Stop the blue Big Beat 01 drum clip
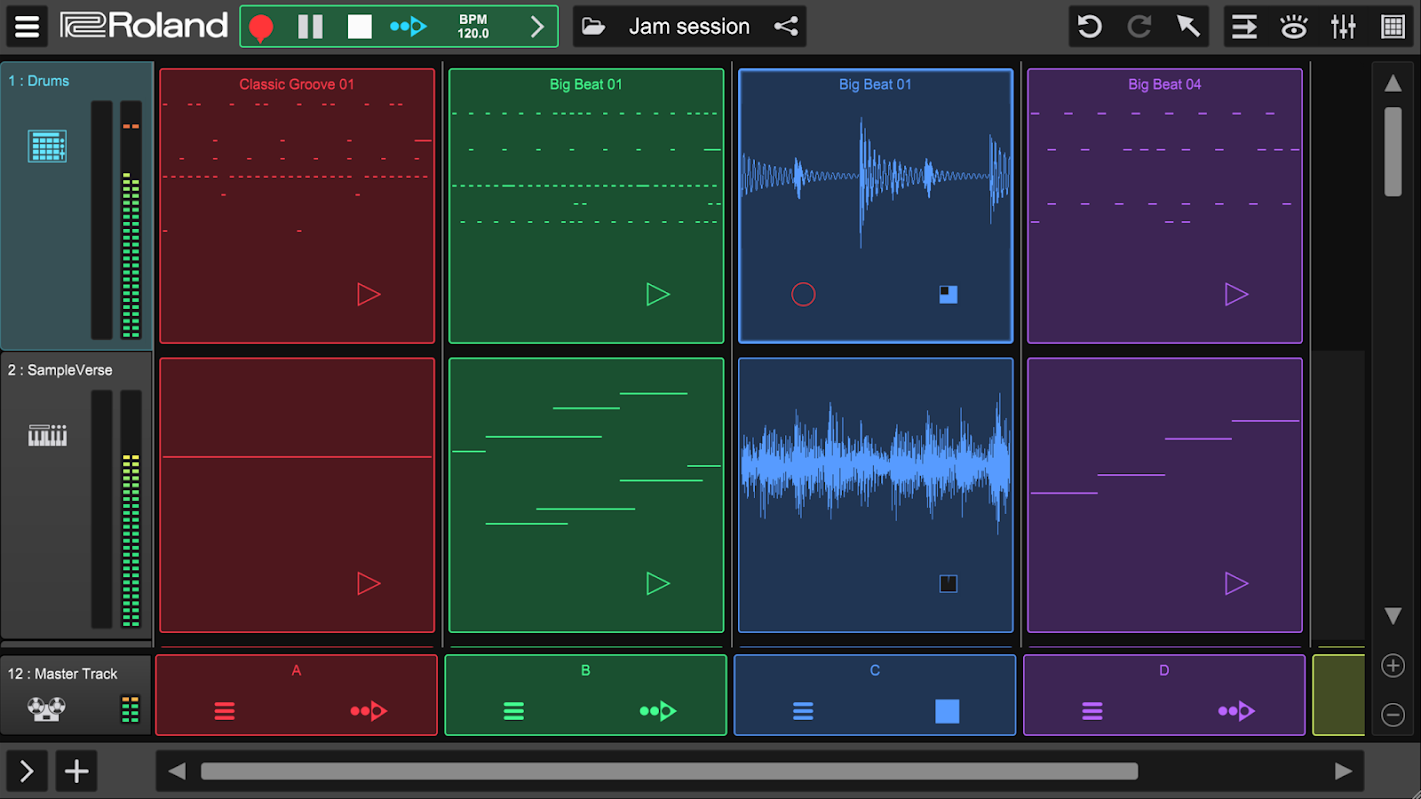Viewport: 1421px width, 799px height. click(x=948, y=294)
